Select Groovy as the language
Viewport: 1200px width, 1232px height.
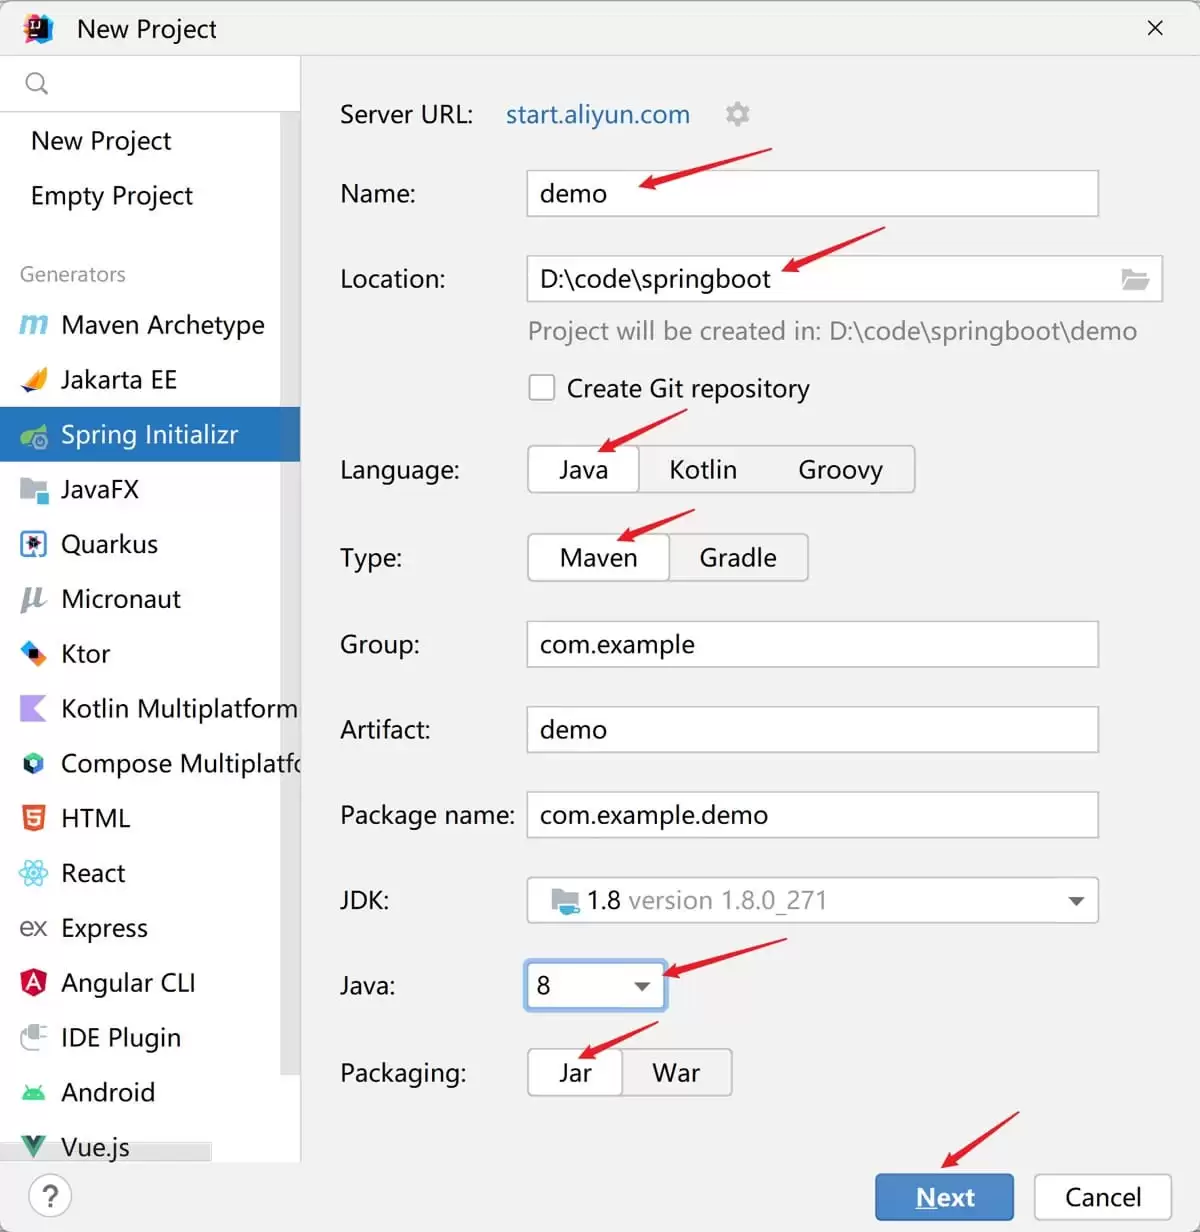coord(840,470)
